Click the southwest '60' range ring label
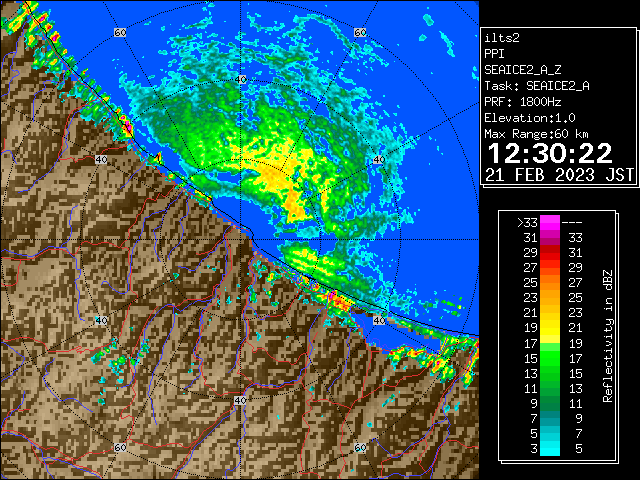Image resolution: width=640 pixels, height=480 pixels. click(x=120, y=447)
